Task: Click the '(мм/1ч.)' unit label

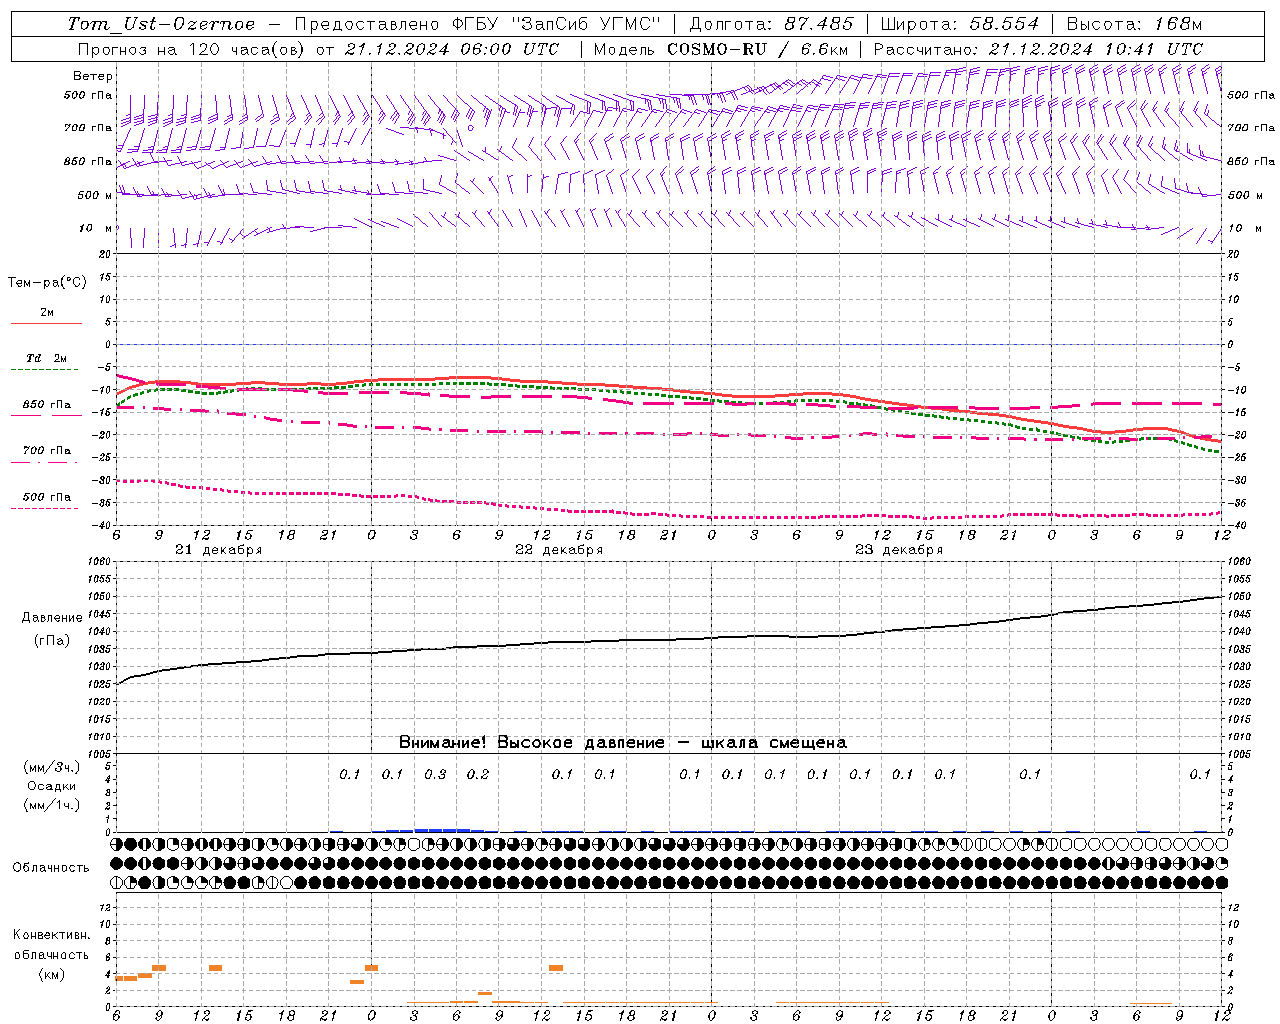Action: (x=52, y=805)
